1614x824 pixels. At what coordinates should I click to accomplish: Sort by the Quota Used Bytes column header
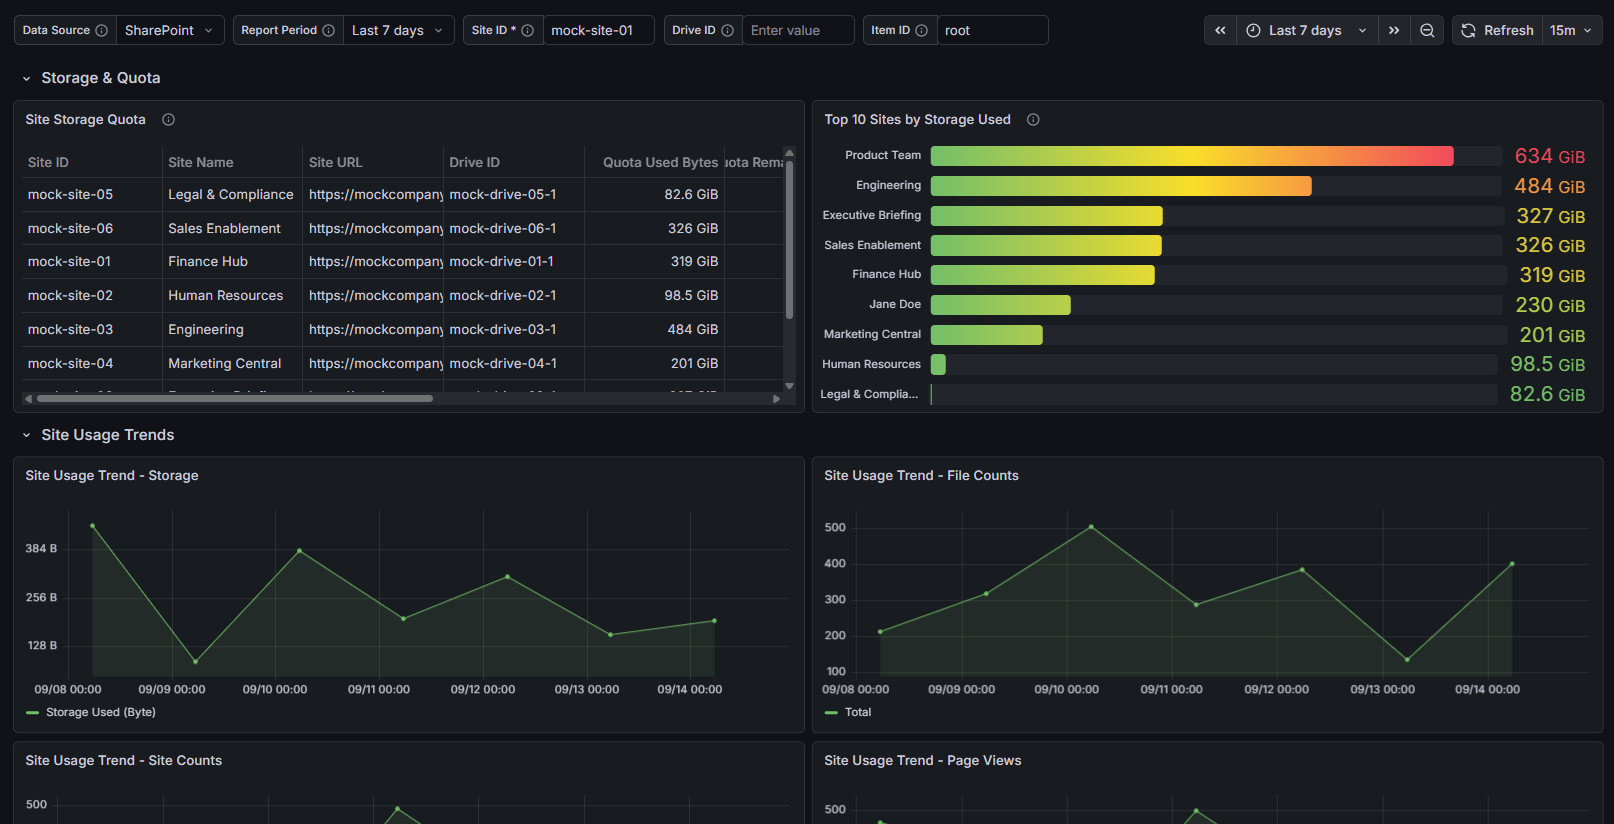(660, 162)
